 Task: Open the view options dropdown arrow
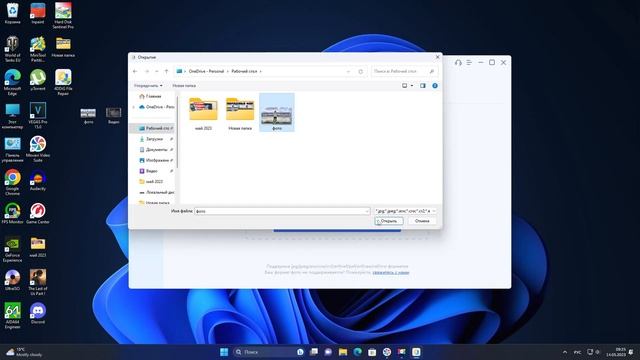point(412,86)
